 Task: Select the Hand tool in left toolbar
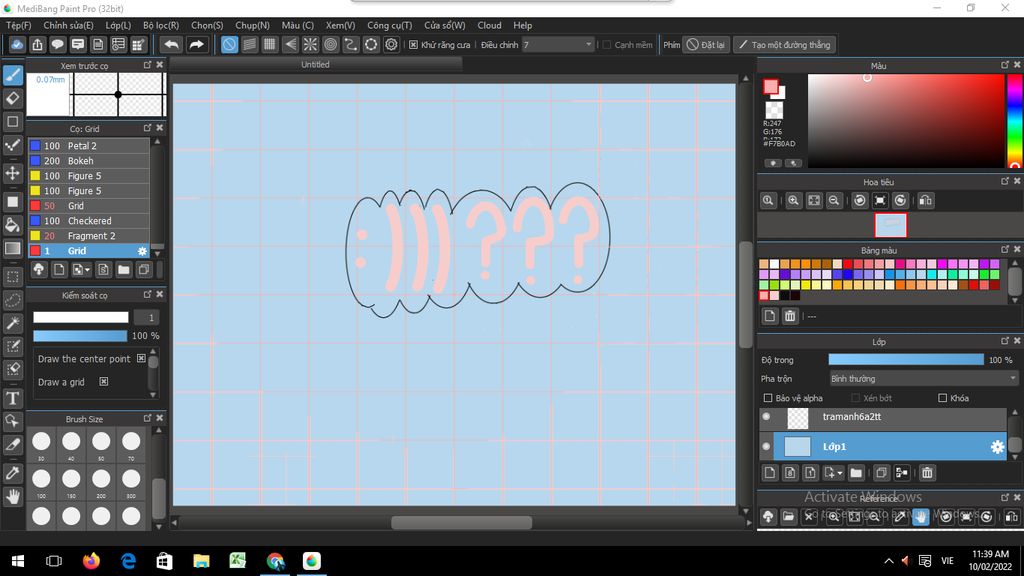(12, 497)
